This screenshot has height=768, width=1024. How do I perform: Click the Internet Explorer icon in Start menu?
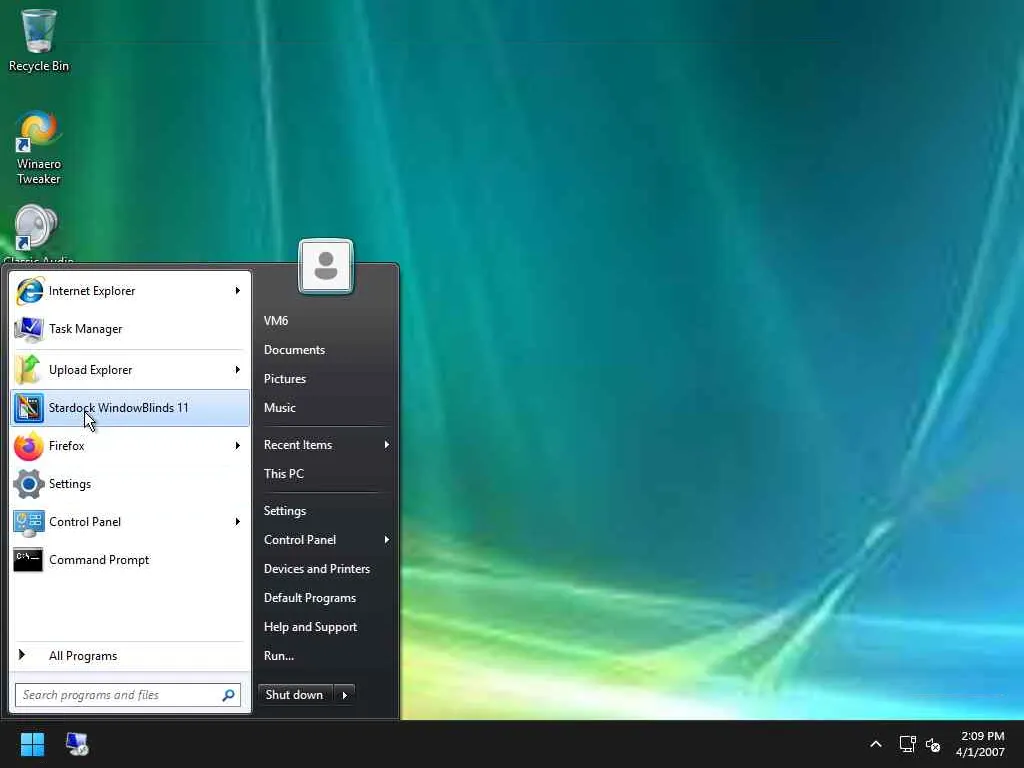coord(29,291)
